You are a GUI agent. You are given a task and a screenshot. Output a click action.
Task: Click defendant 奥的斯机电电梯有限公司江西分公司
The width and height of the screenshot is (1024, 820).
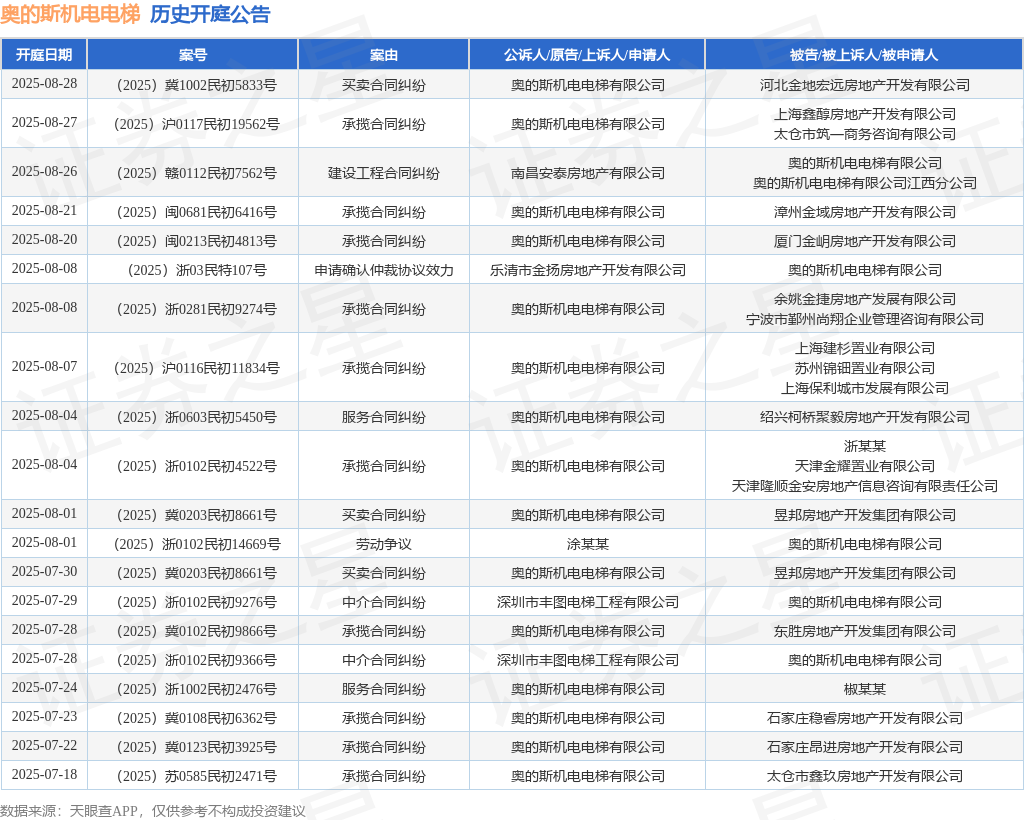pos(864,183)
